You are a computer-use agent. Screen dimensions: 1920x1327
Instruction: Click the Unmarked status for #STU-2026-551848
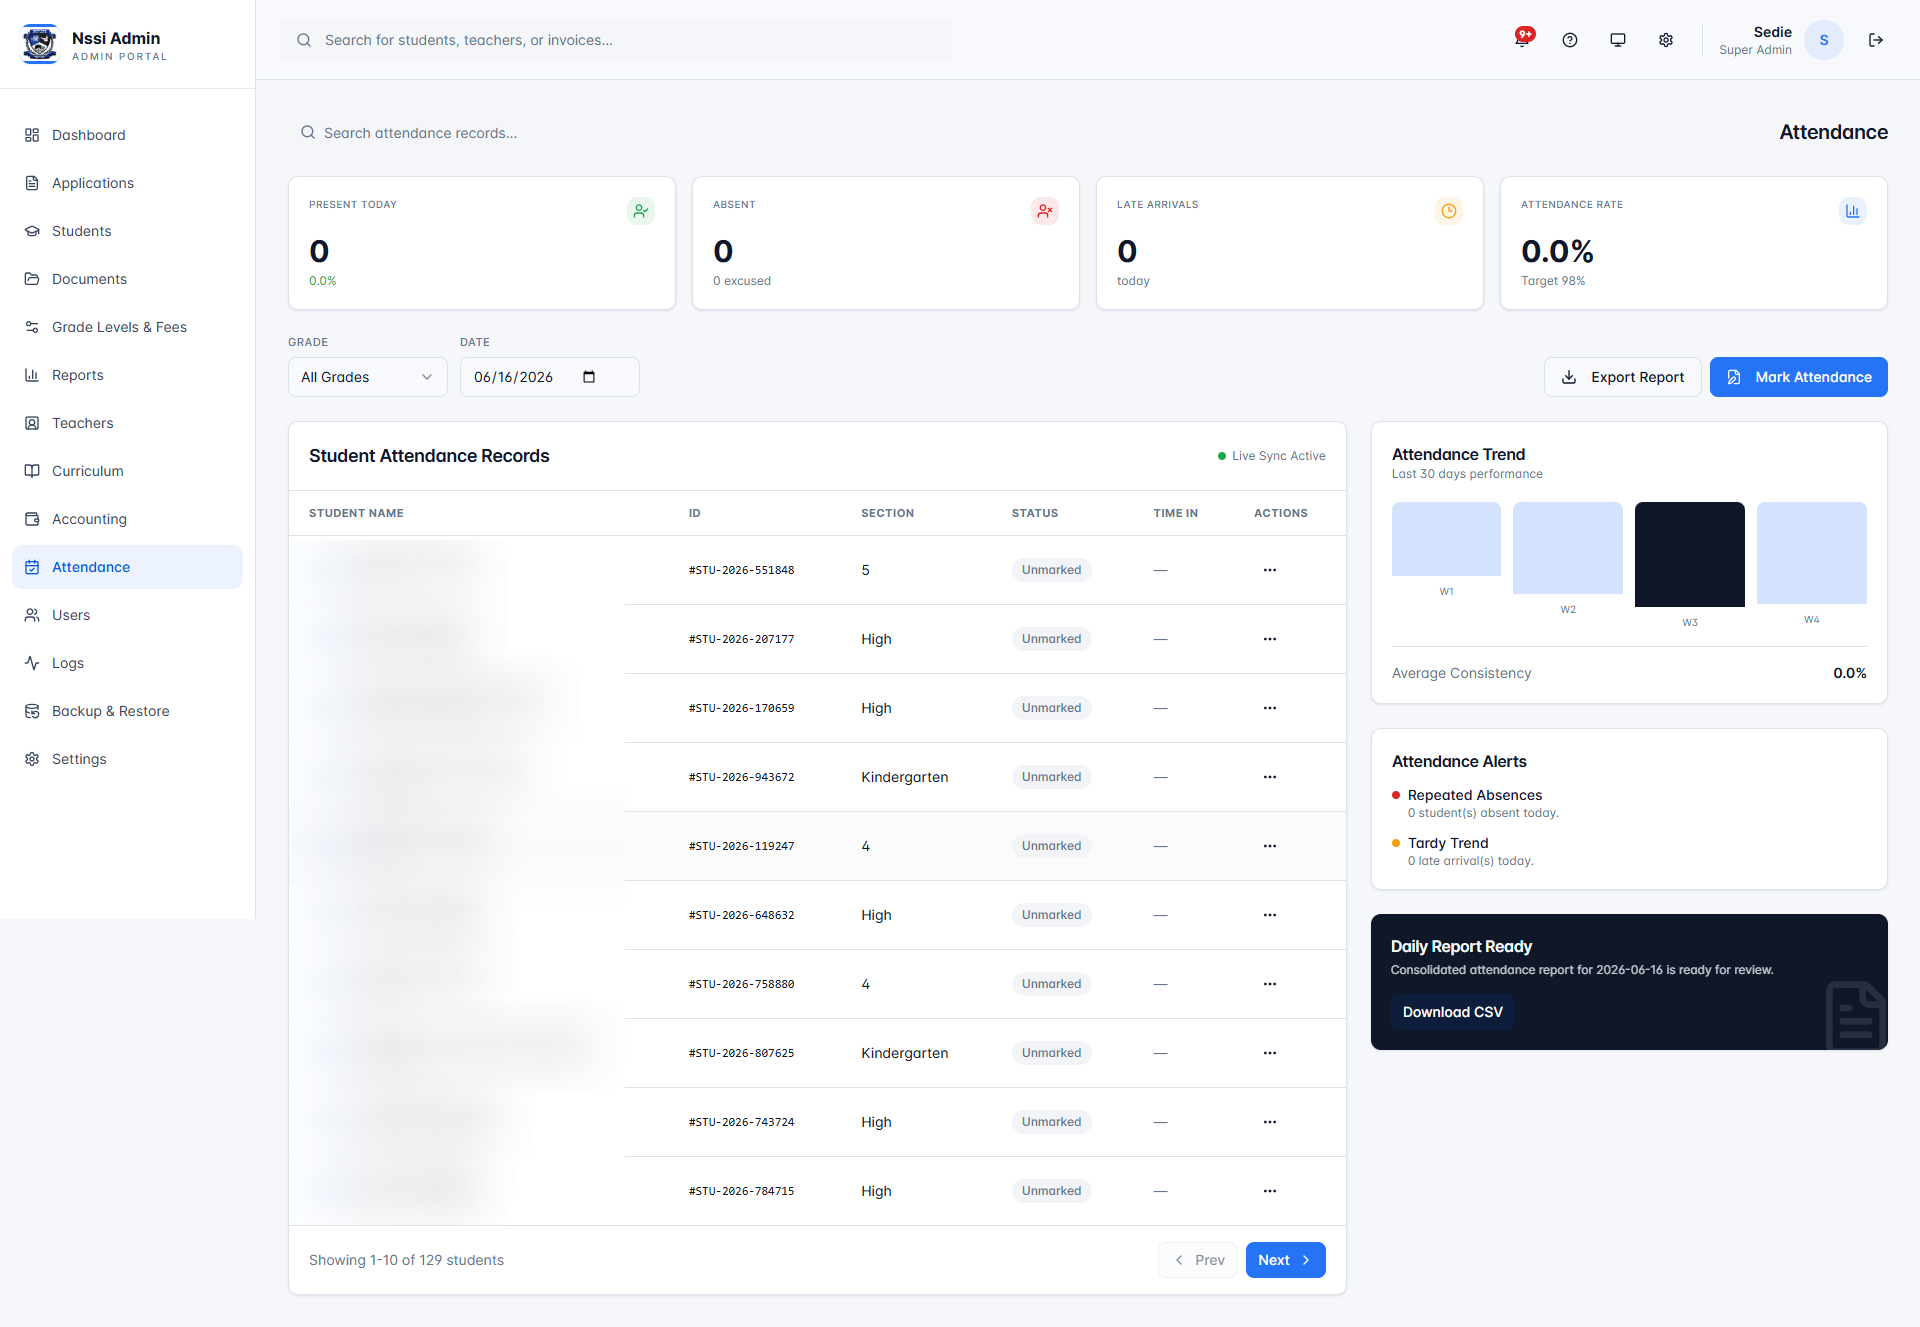click(1051, 570)
